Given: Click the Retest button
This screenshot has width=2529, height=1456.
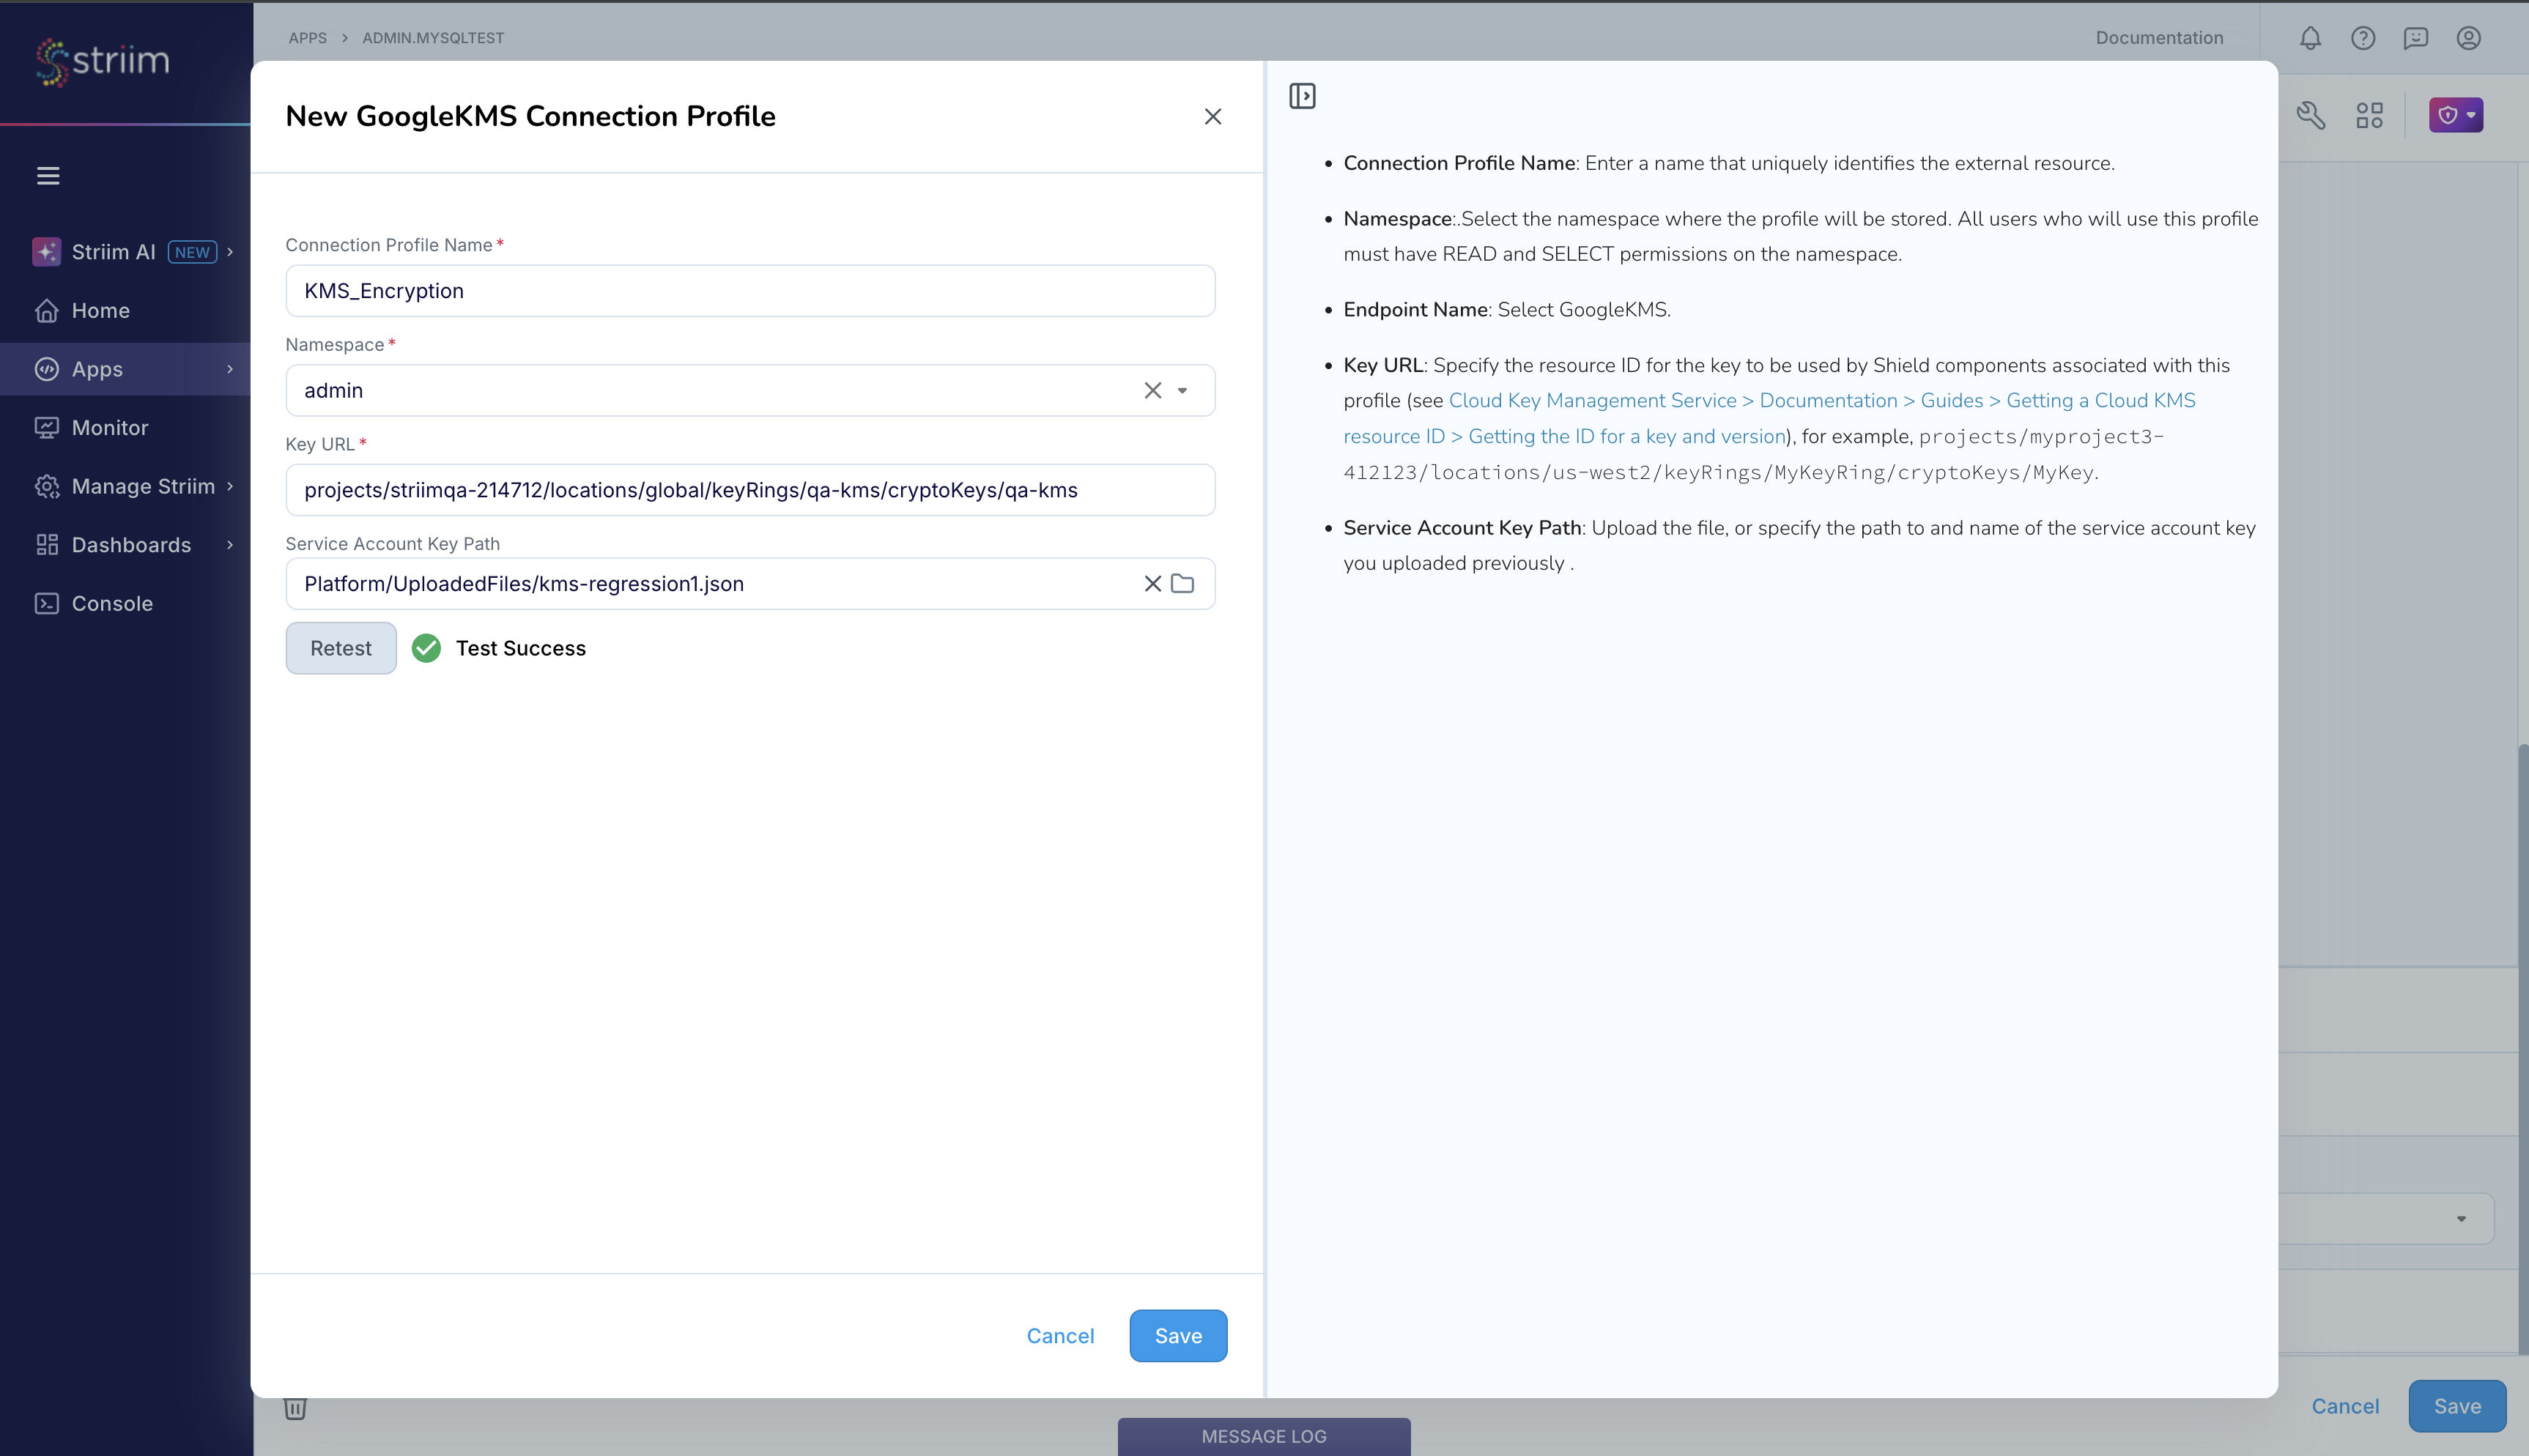Looking at the screenshot, I should [x=340, y=648].
